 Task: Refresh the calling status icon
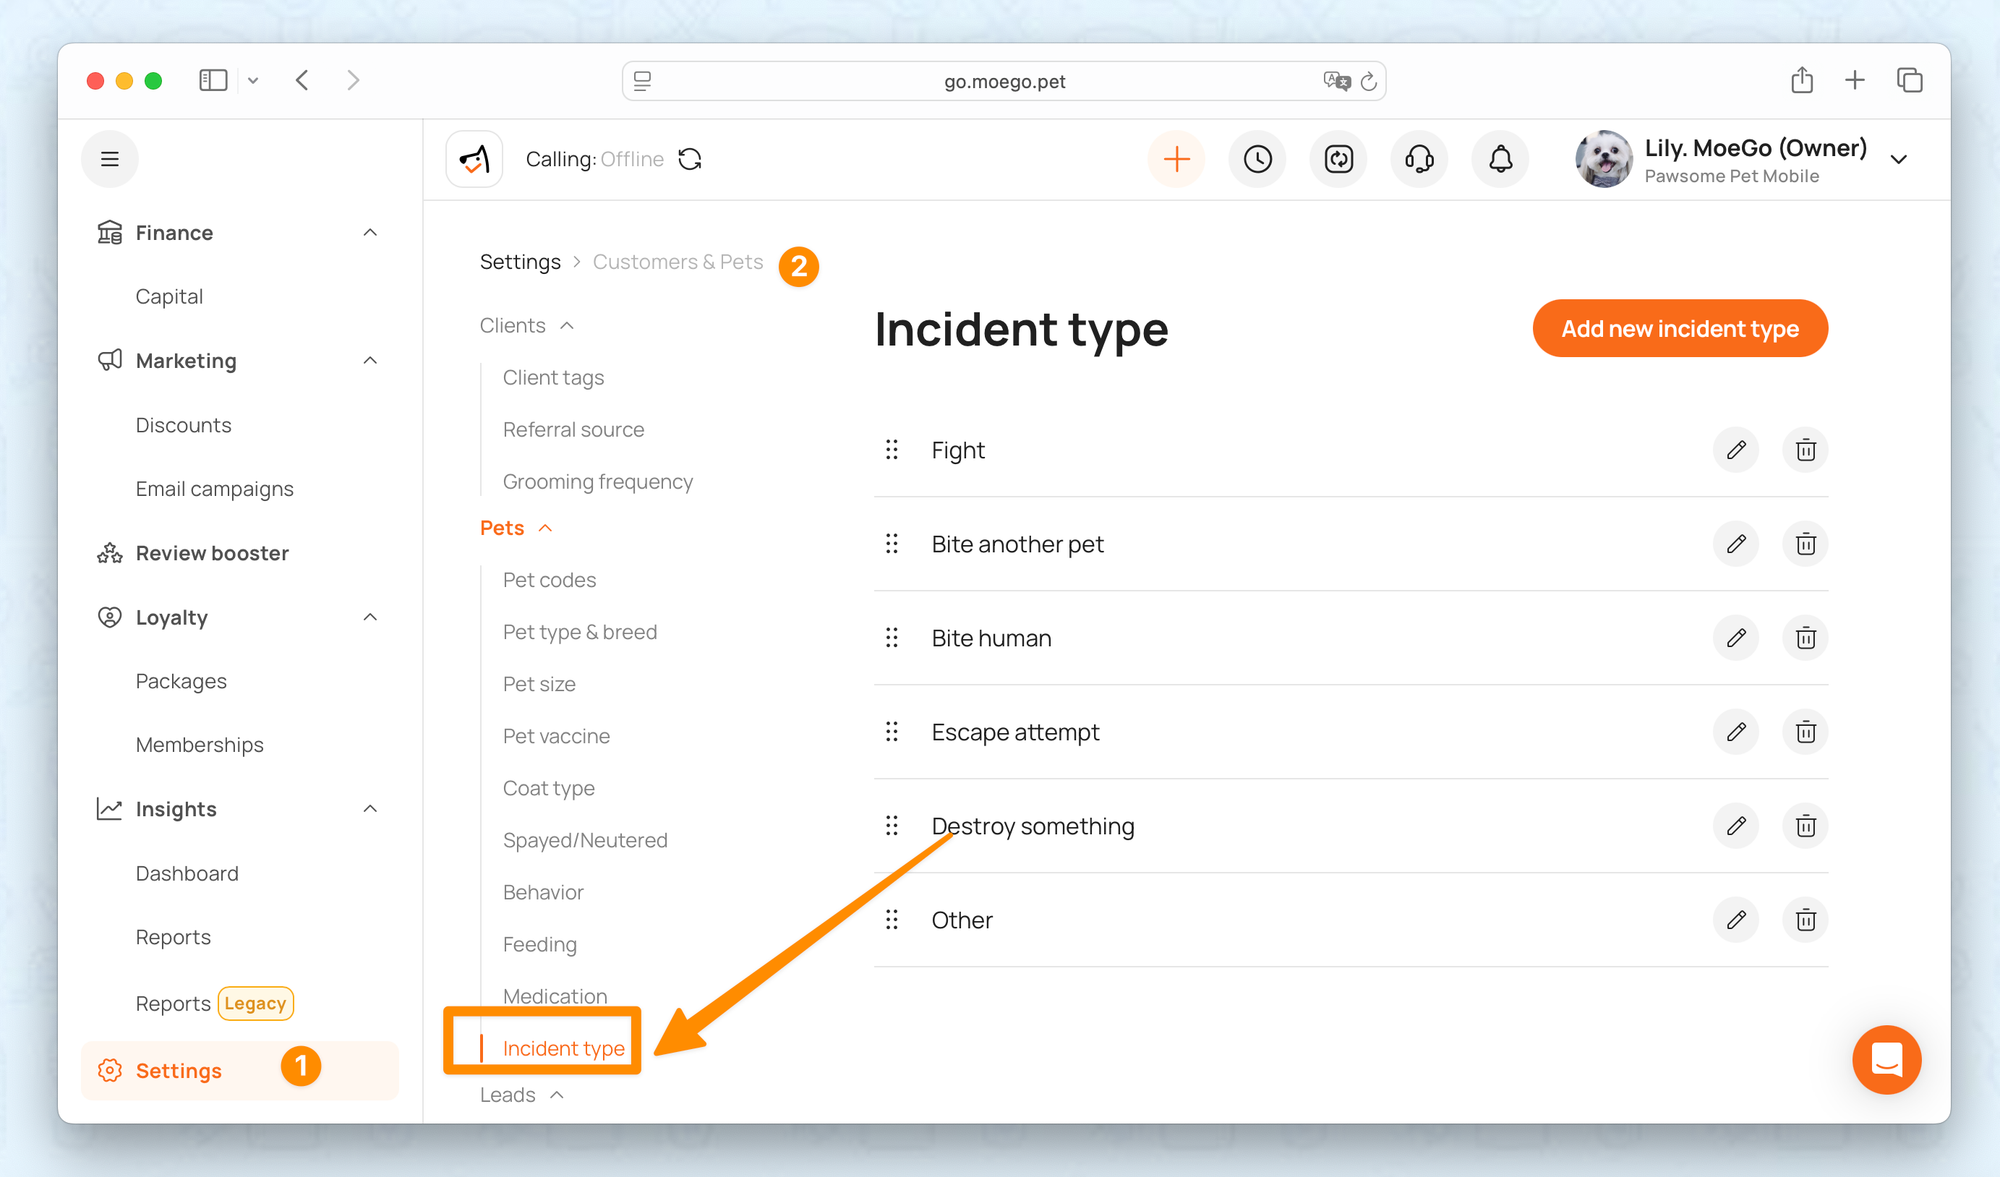click(x=690, y=159)
